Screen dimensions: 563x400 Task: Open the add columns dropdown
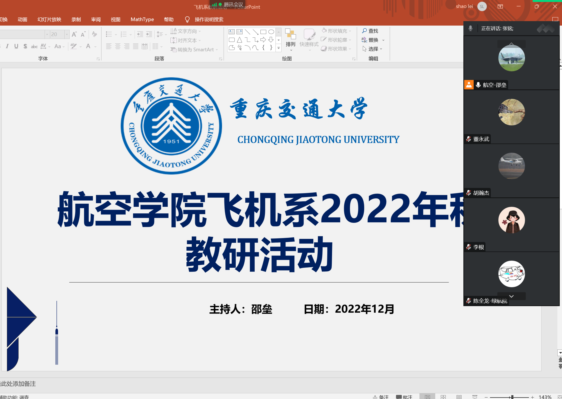click(x=157, y=46)
